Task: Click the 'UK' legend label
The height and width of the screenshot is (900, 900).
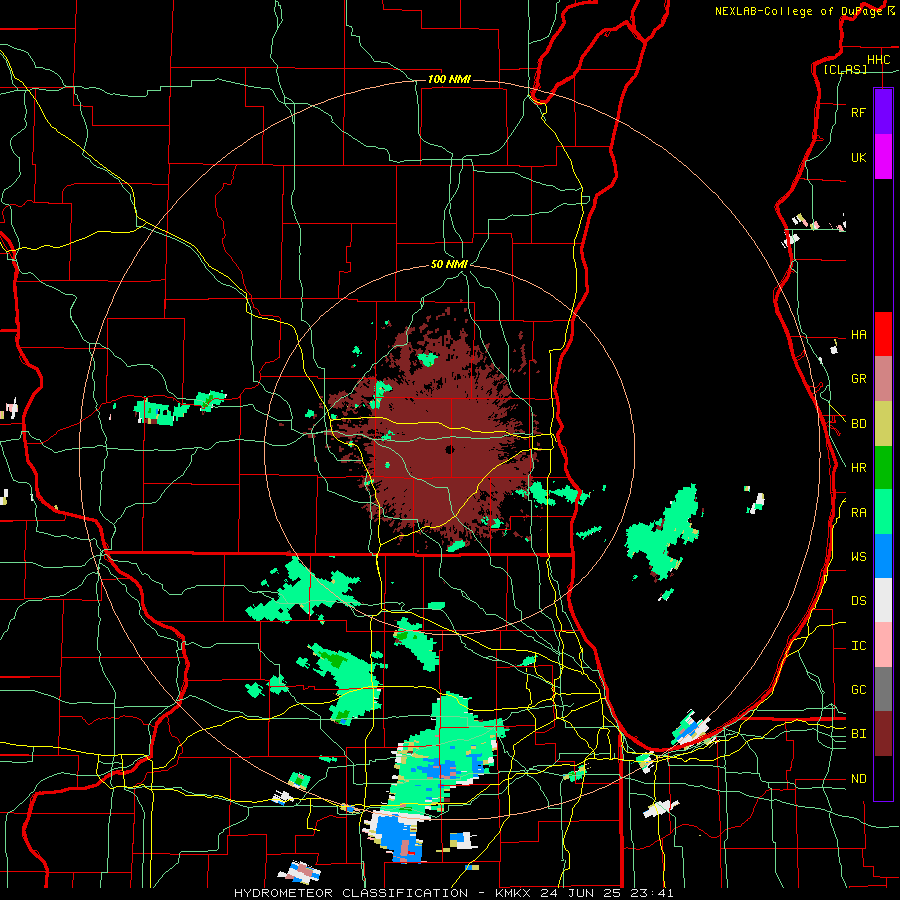Action: pyautogui.click(x=858, y=158)
